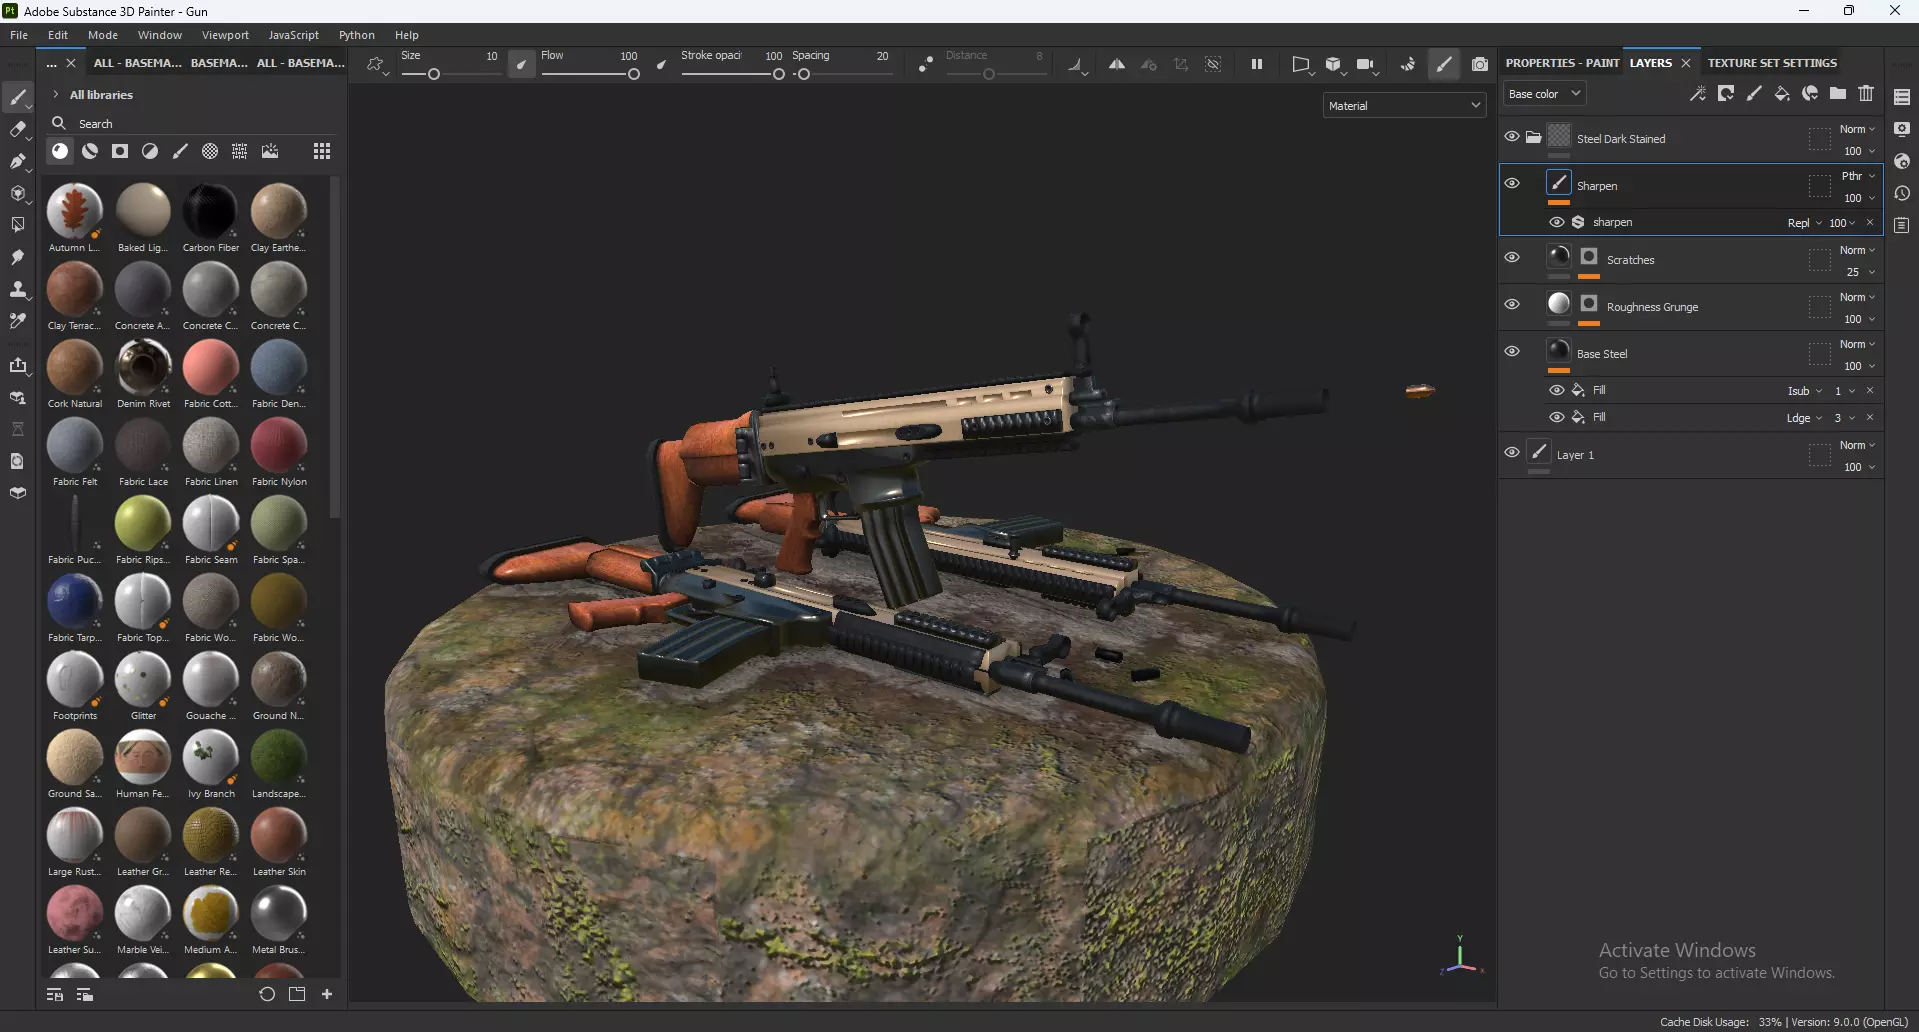This screenshot has width=1919, height=1032.
Task: Filter assets by brushes icon
Action: 180,151
